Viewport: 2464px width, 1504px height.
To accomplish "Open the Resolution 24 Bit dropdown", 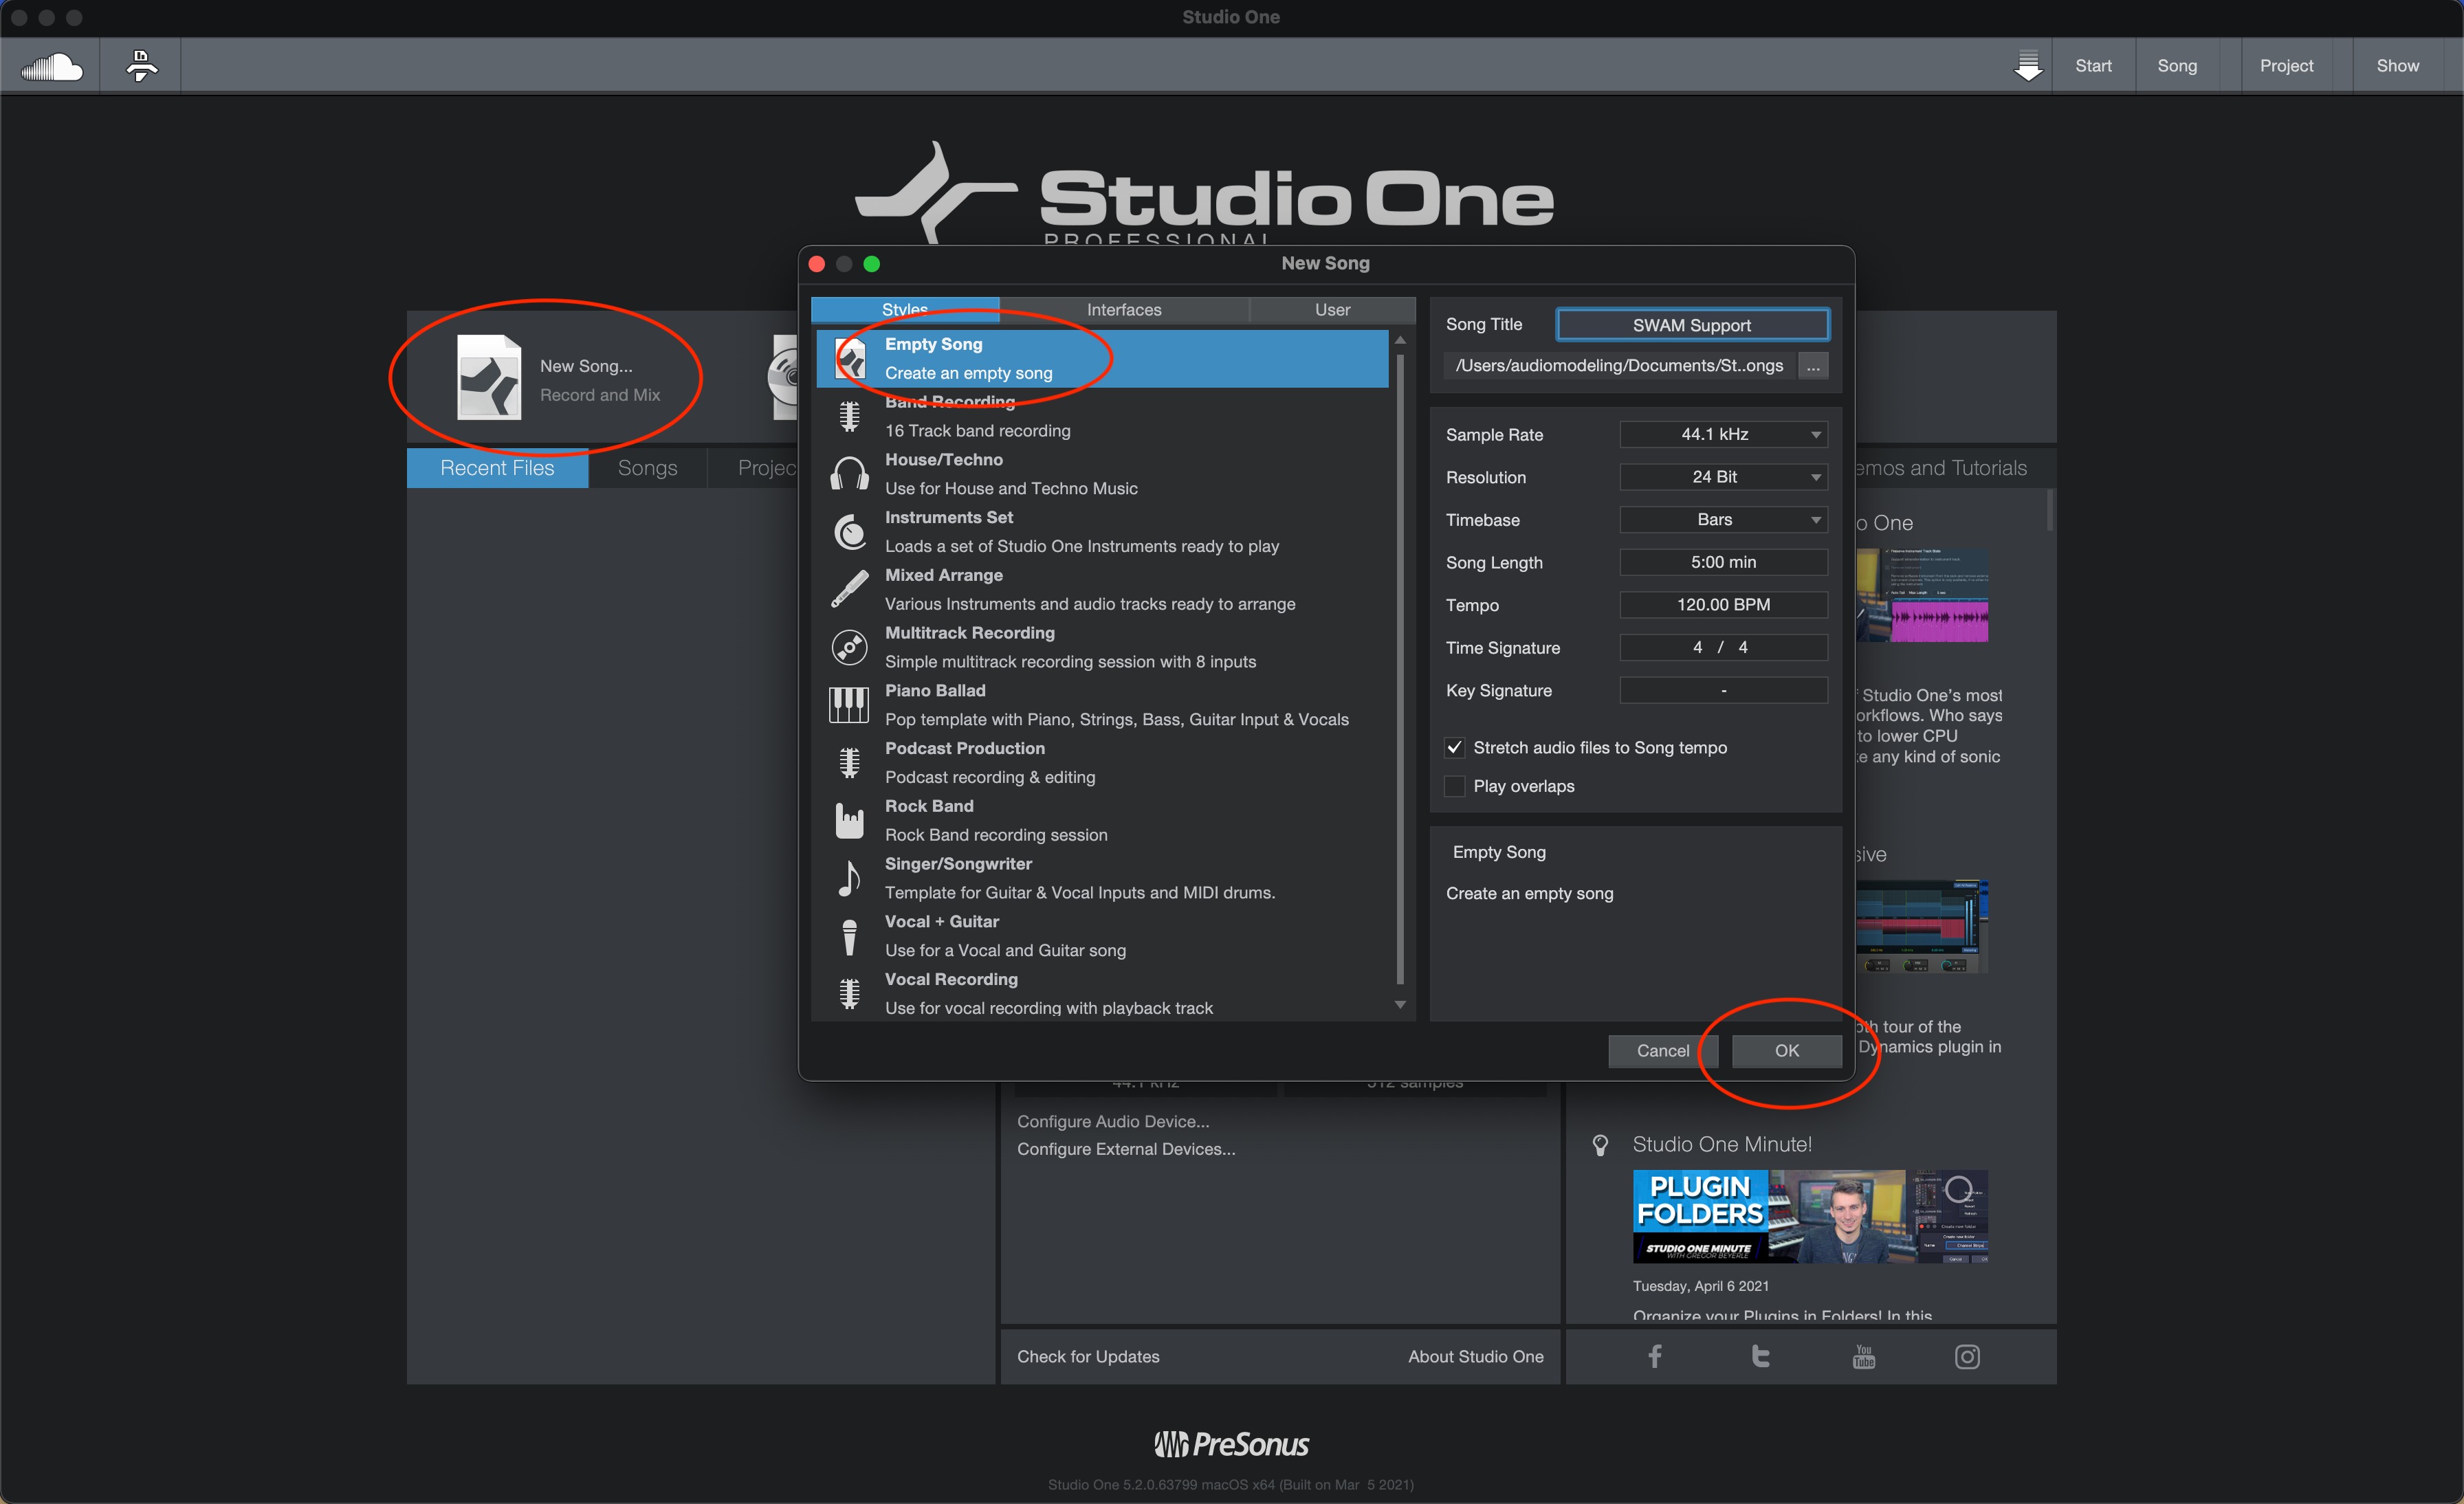I will (1723, 477).
